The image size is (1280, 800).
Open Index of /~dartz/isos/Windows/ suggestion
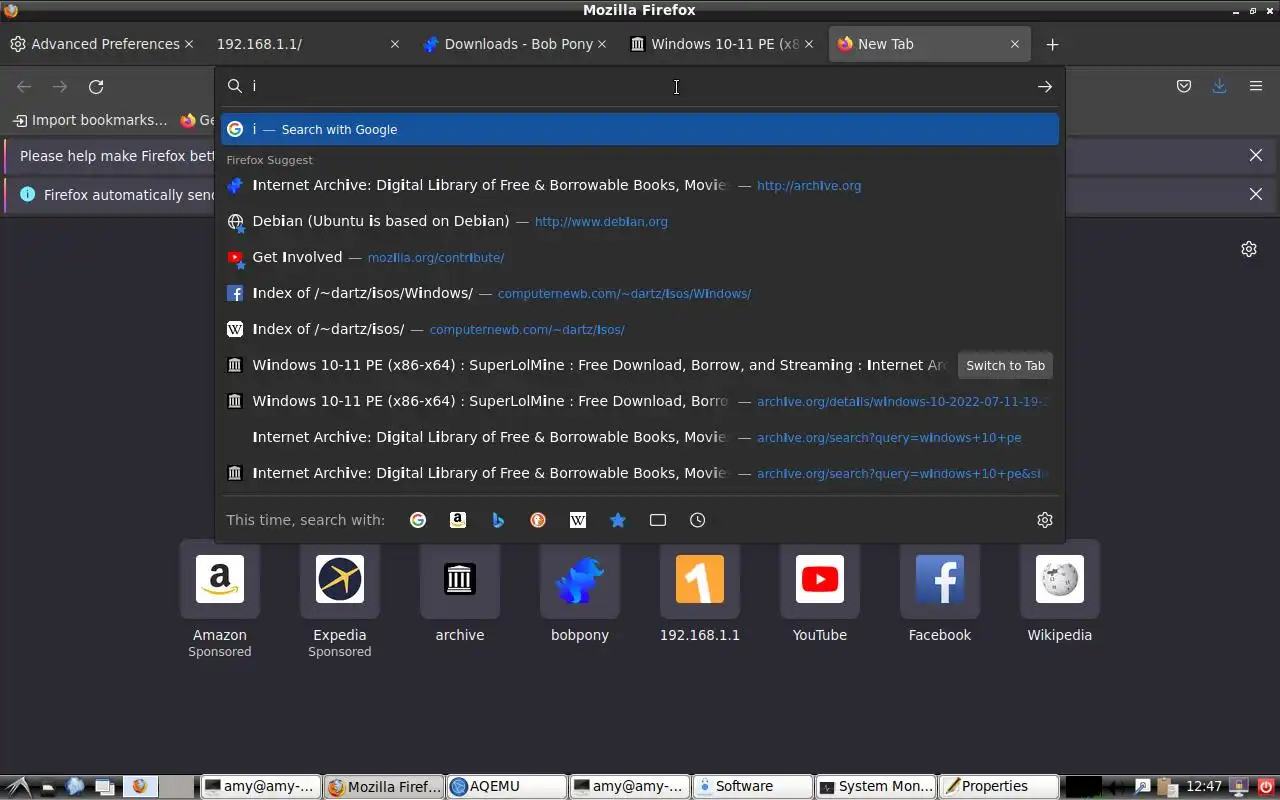point(640,293)
